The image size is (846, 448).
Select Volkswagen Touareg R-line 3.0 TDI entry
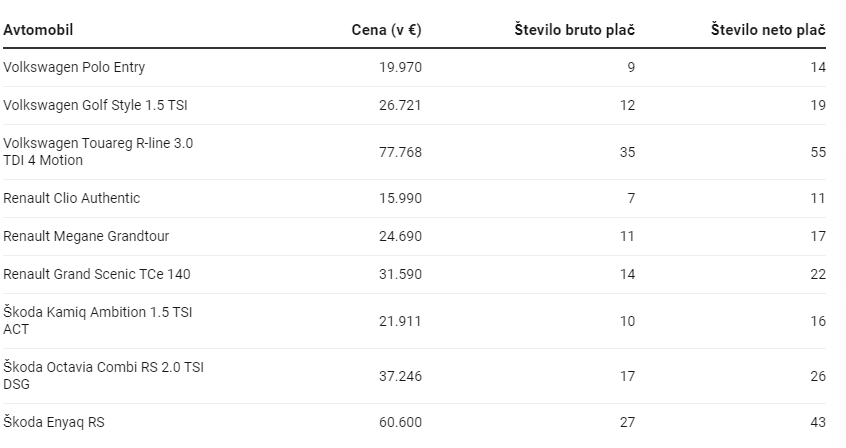tap(98, 152)
